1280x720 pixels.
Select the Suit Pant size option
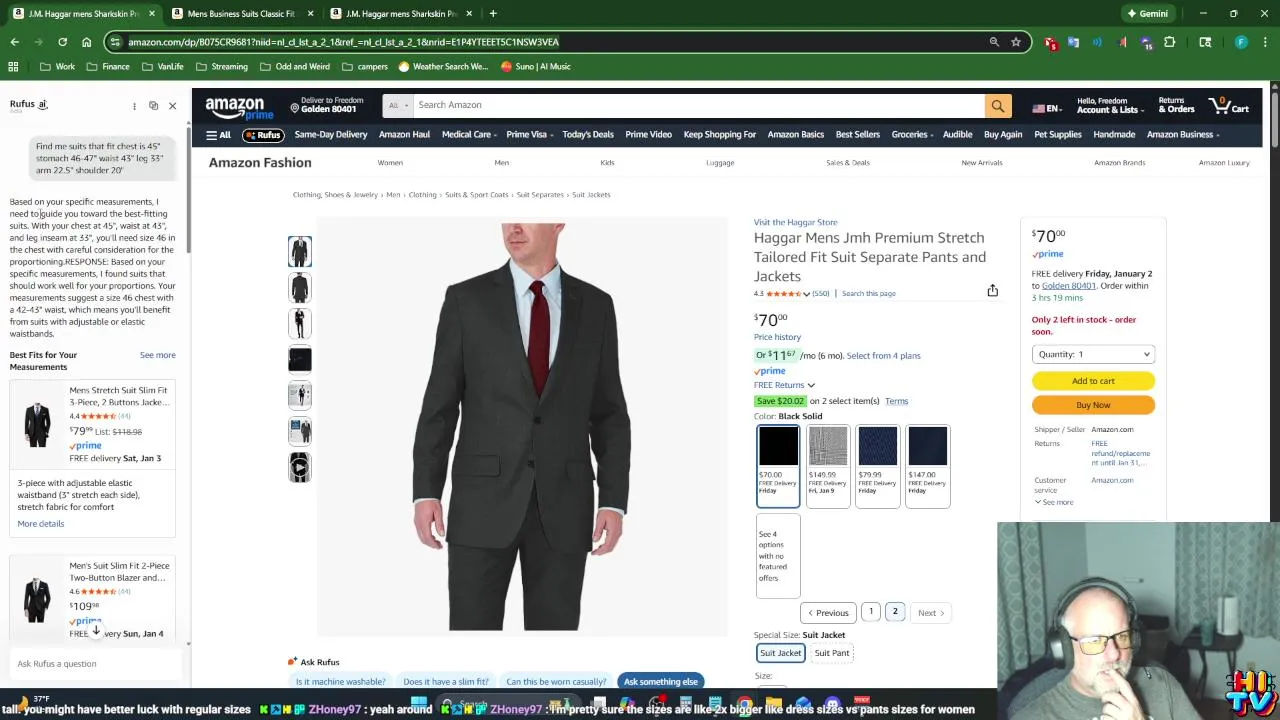(x=831, y=653)
